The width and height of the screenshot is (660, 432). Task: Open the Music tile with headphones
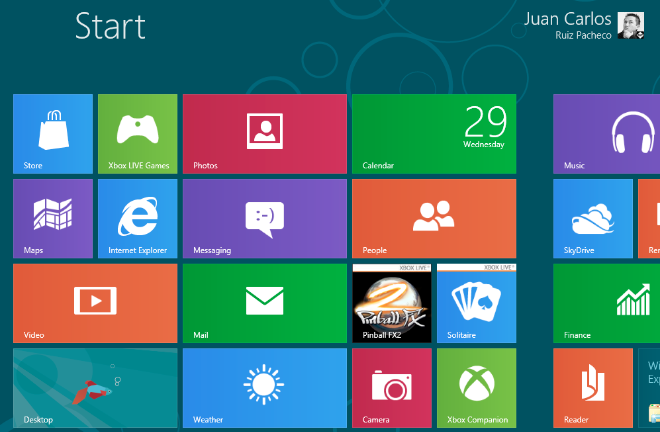click(x=607, y=134)
